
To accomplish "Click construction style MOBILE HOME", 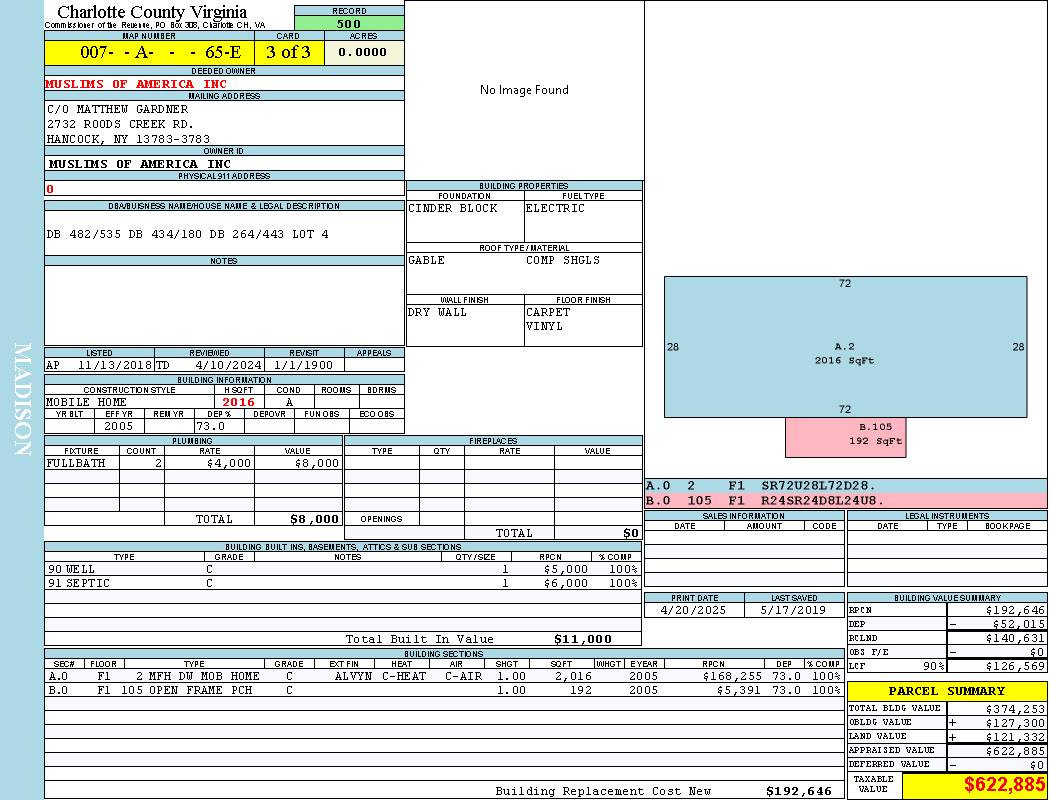I will (86, 402).
